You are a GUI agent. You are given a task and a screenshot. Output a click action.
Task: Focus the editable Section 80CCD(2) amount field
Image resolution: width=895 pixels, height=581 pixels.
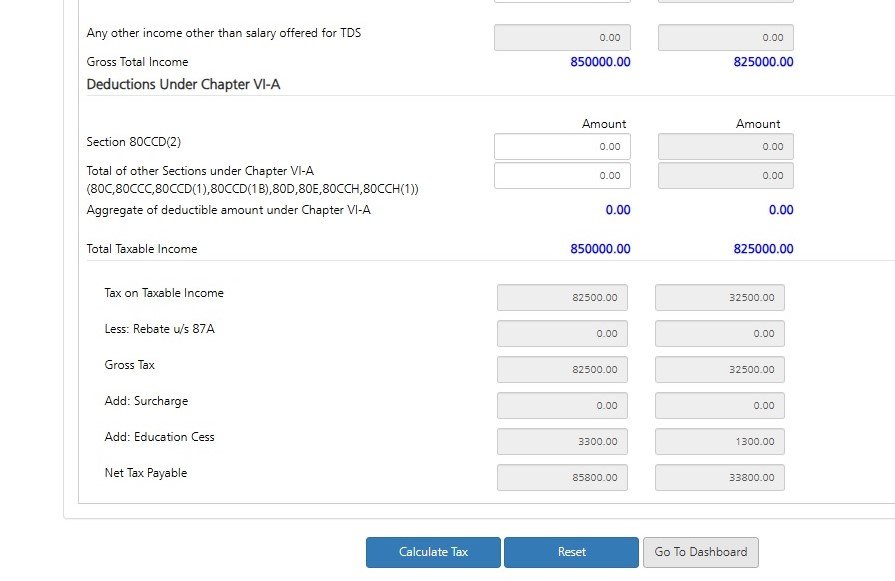pyautogui.click(x=562, y=146)
